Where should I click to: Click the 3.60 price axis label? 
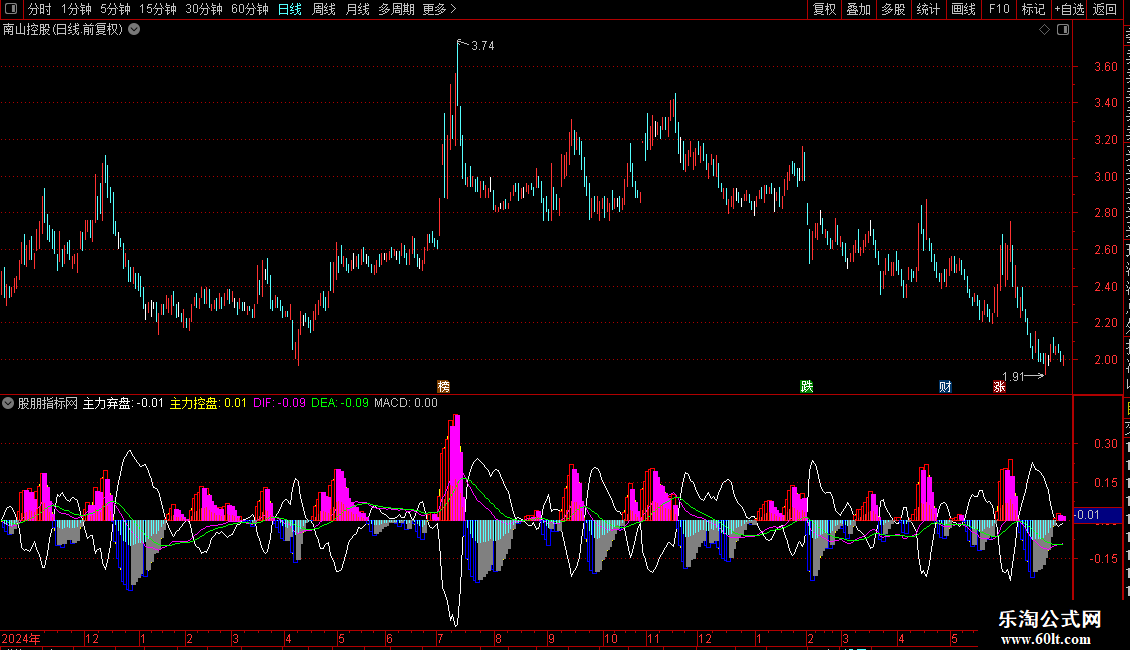tap(1105, 66)
